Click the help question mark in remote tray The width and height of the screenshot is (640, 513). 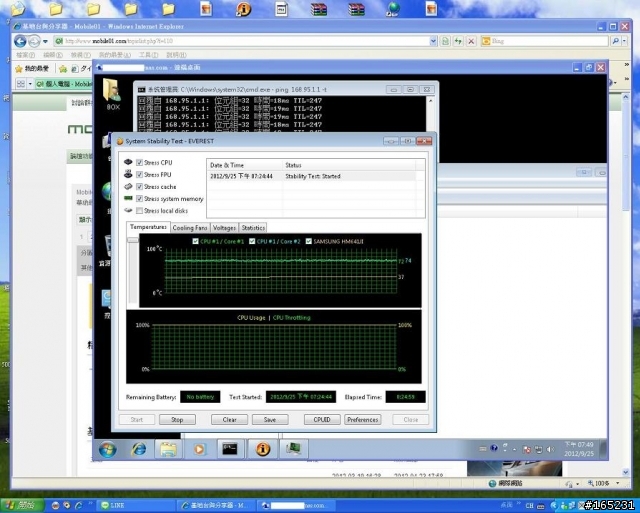pos(494,448)
